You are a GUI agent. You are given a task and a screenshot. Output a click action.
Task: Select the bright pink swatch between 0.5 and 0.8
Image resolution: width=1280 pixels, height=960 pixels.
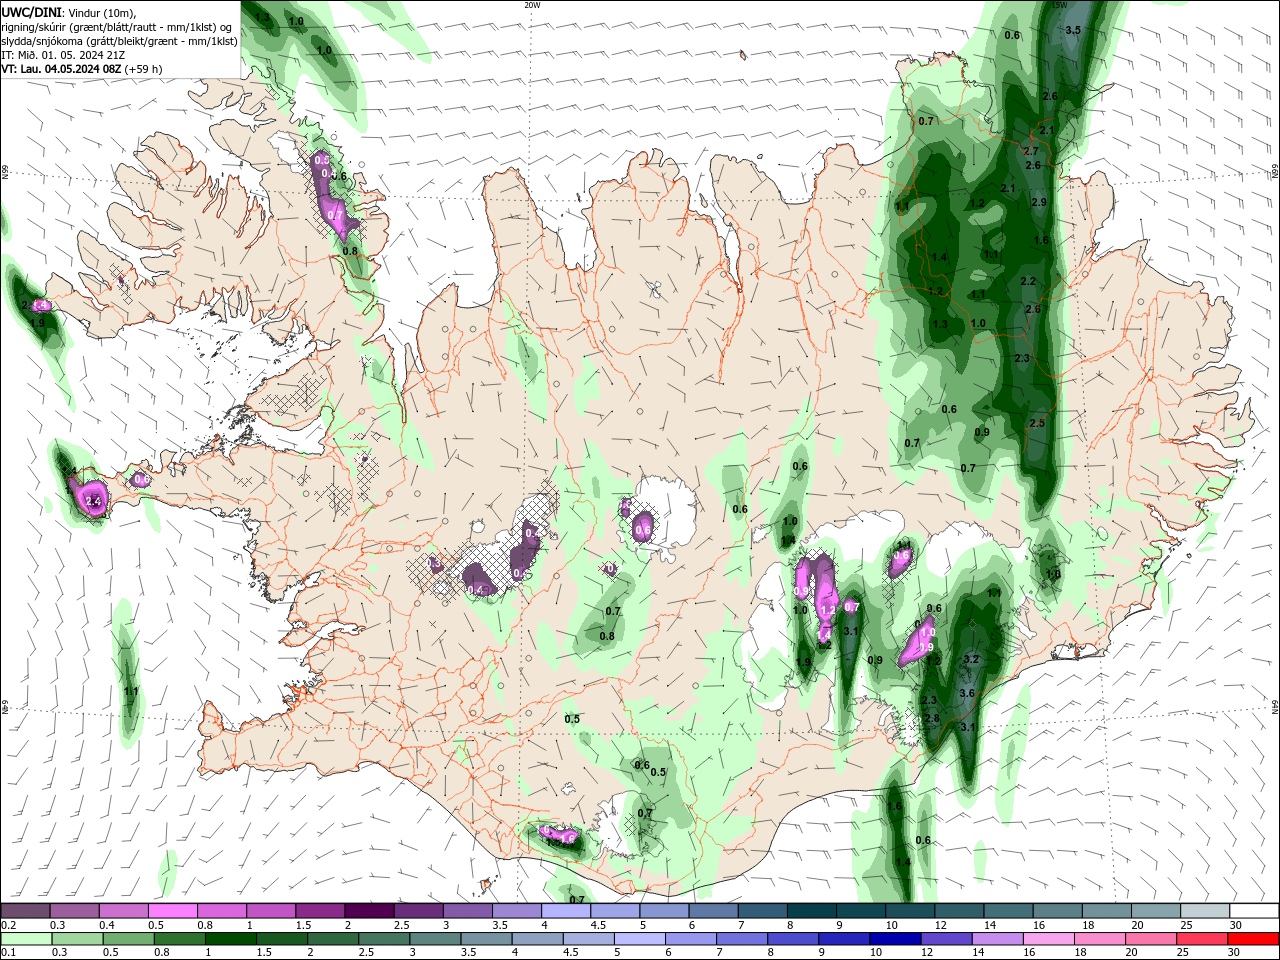coord(173,911)
